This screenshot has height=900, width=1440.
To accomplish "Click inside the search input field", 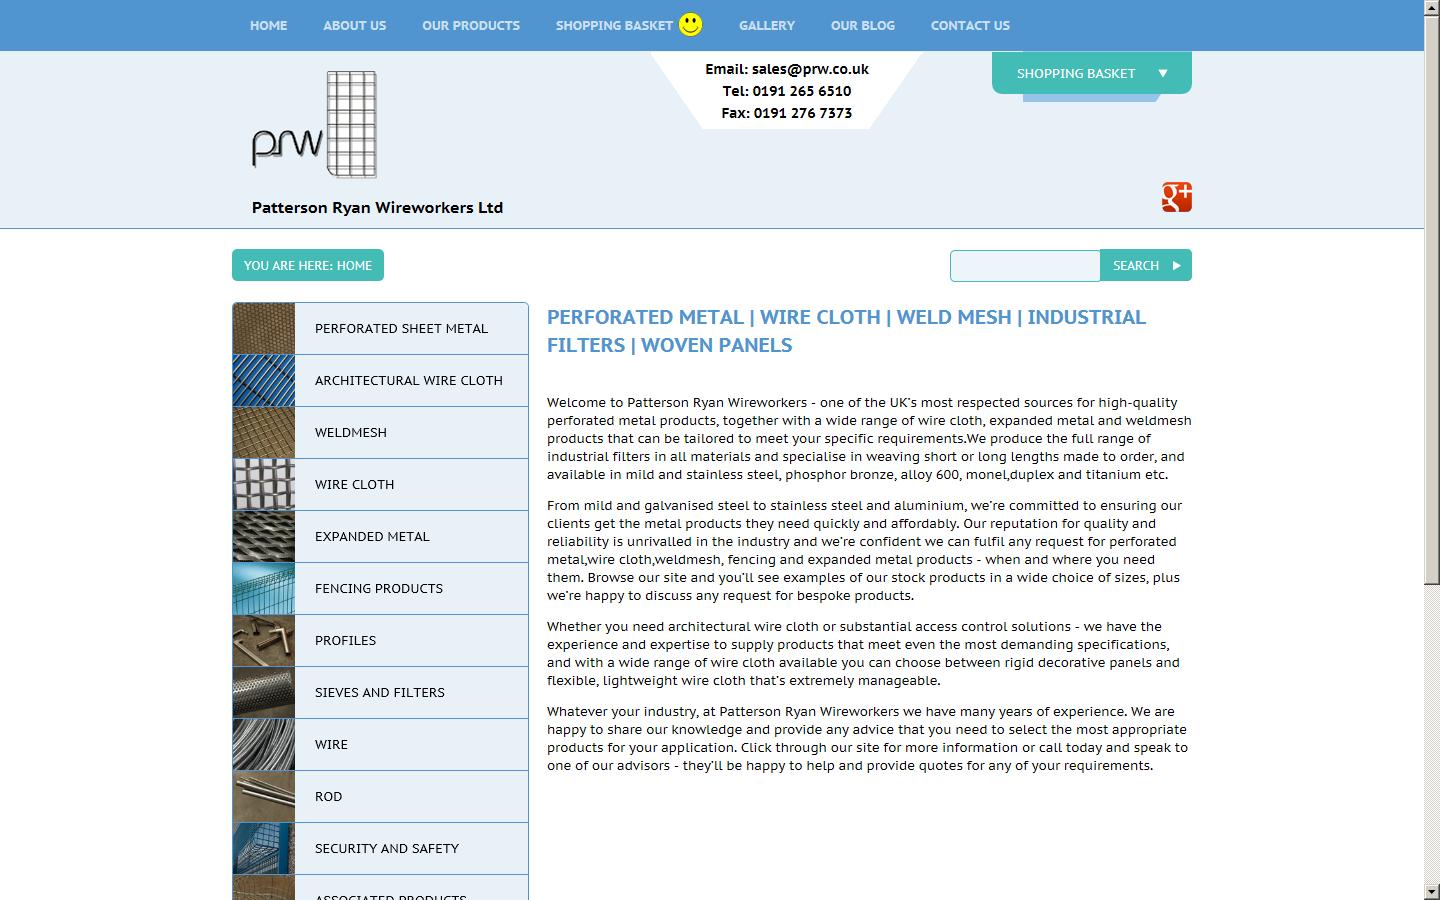I will pos(1024,265).
